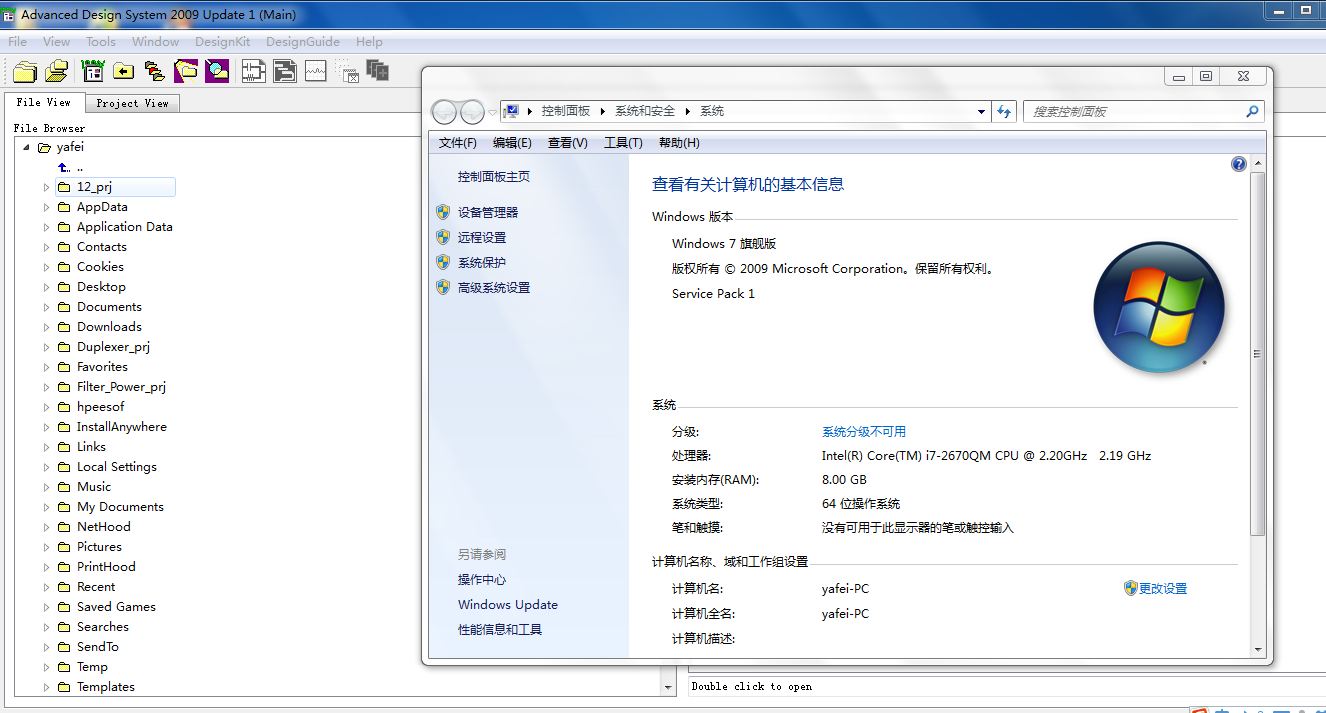Image resolution: width=1326 pixels, height=713 pixels.
Task: Click the Control Panel vertical scrollbar thumb
Action: click(x=1258, y=354)
